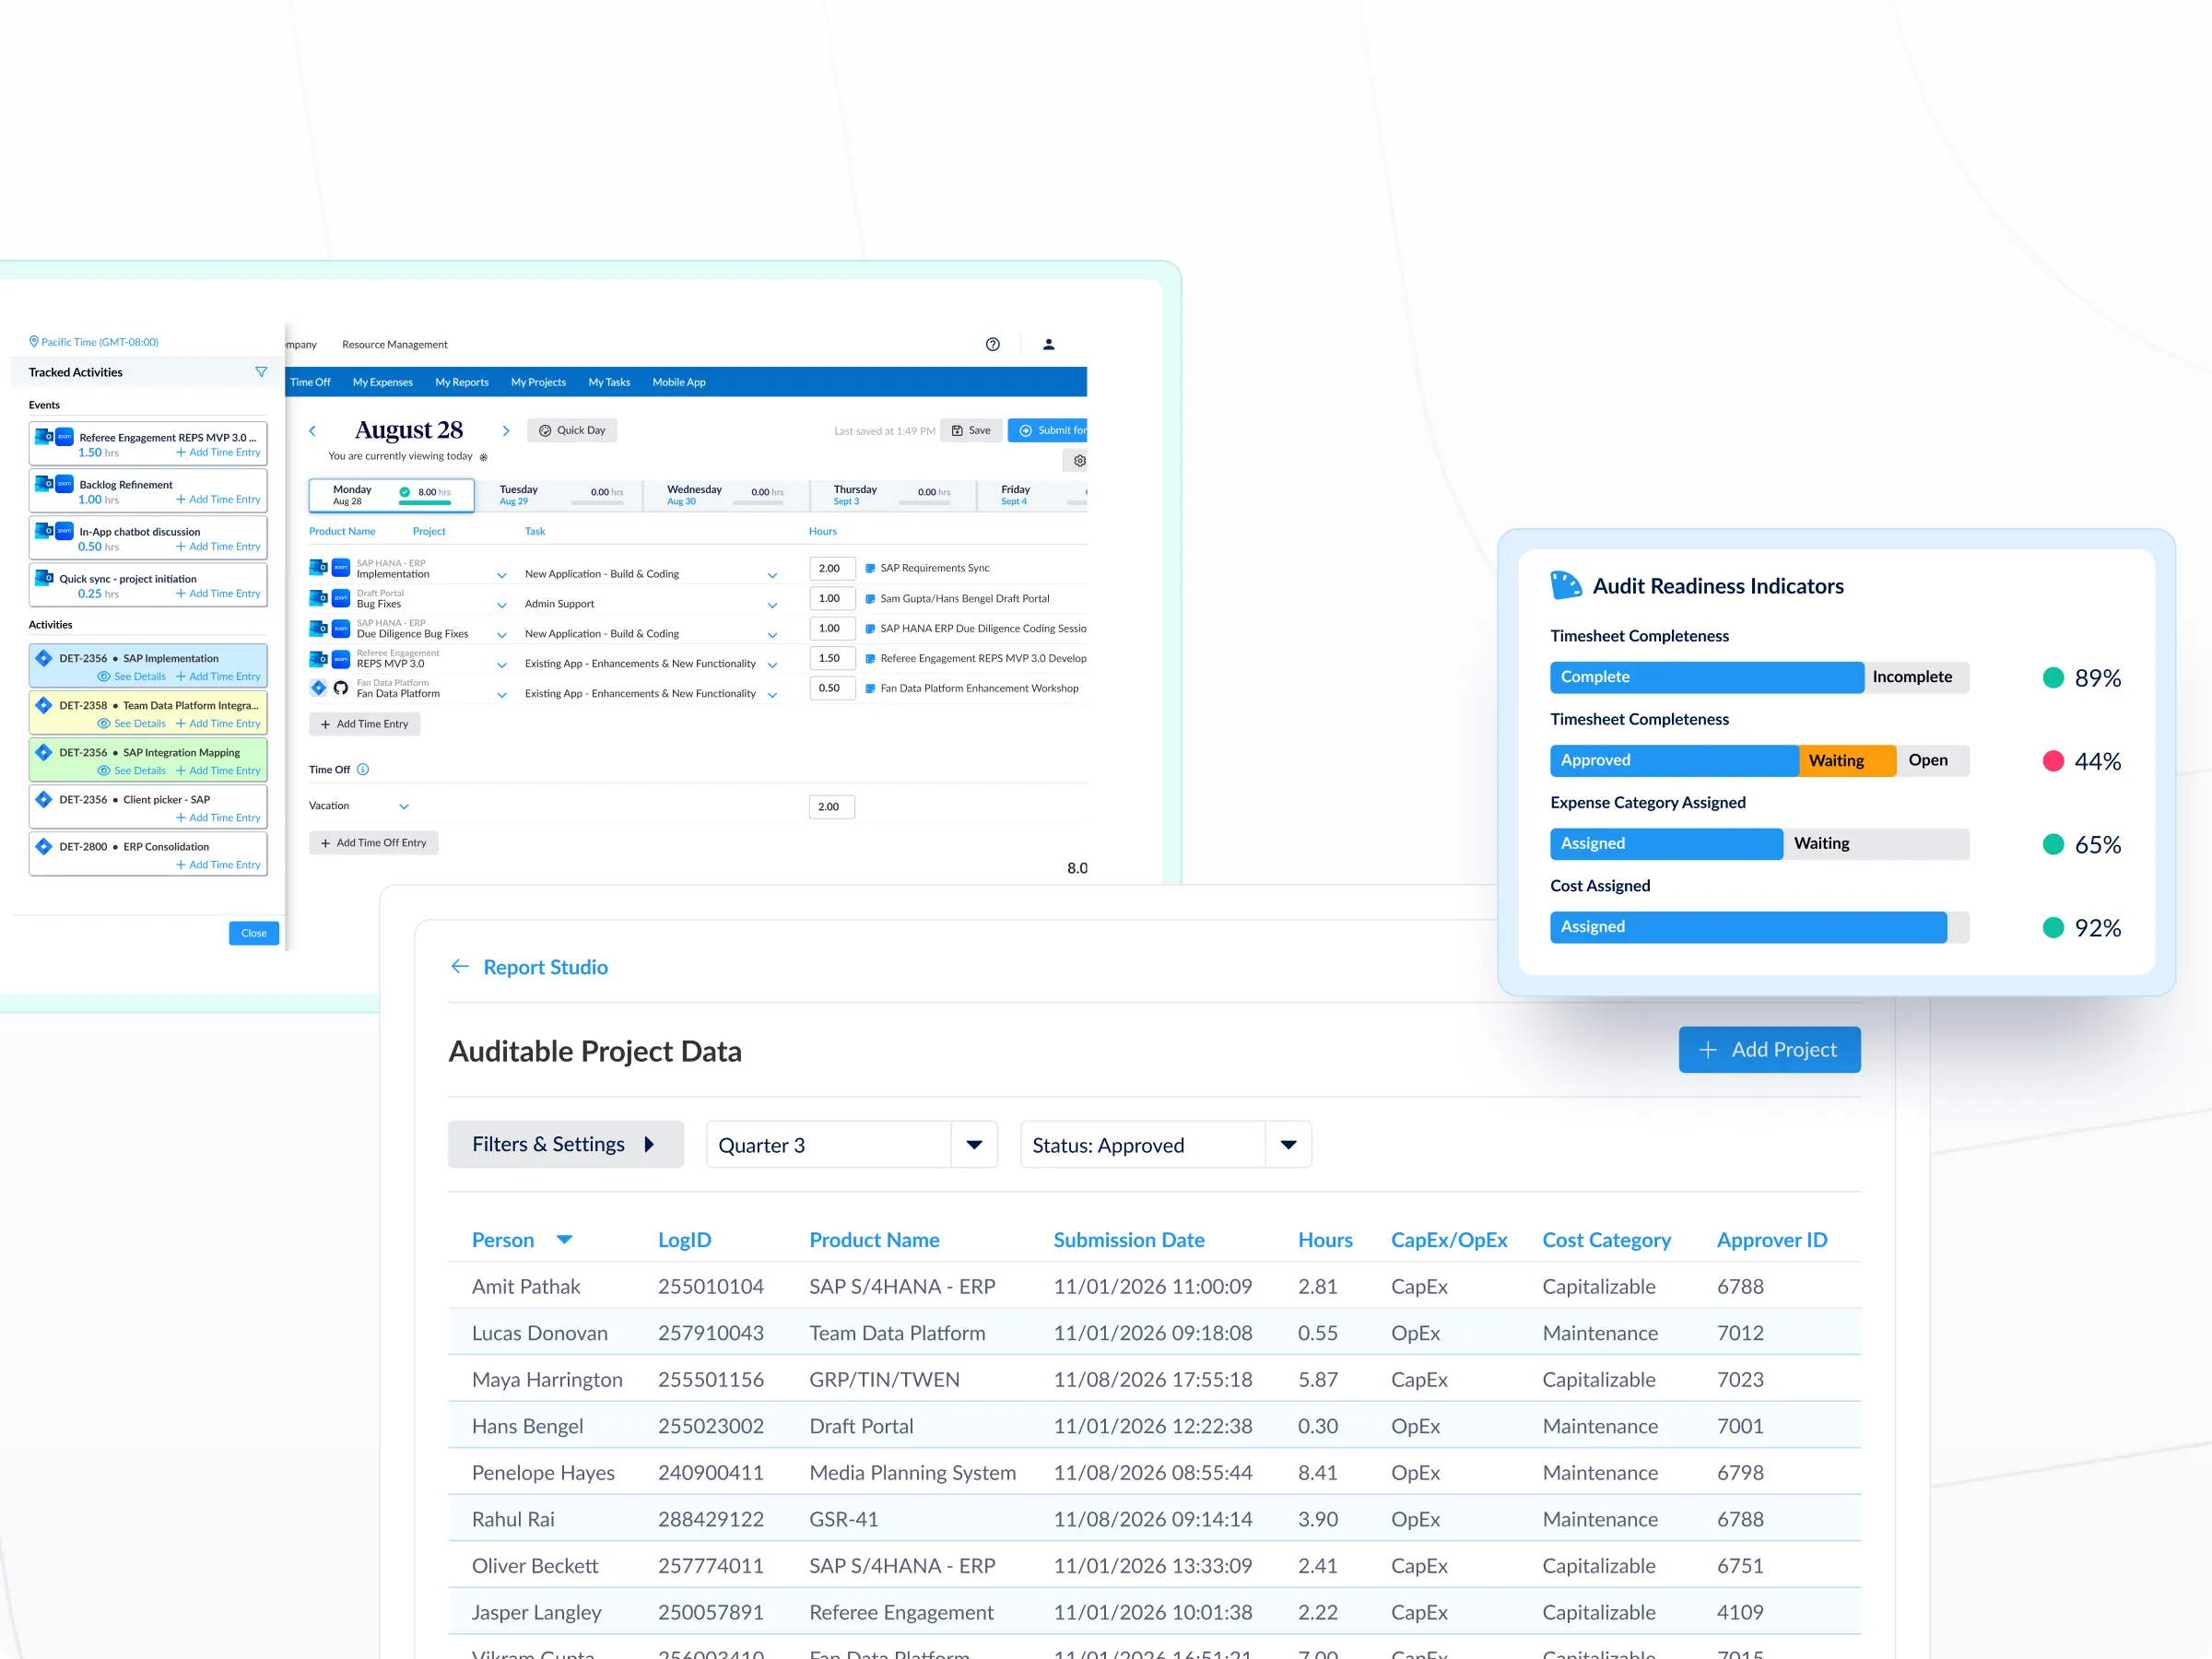Click the Tracked Activities filter funnel icon
2212x1659 pixels.
[261, 372]
